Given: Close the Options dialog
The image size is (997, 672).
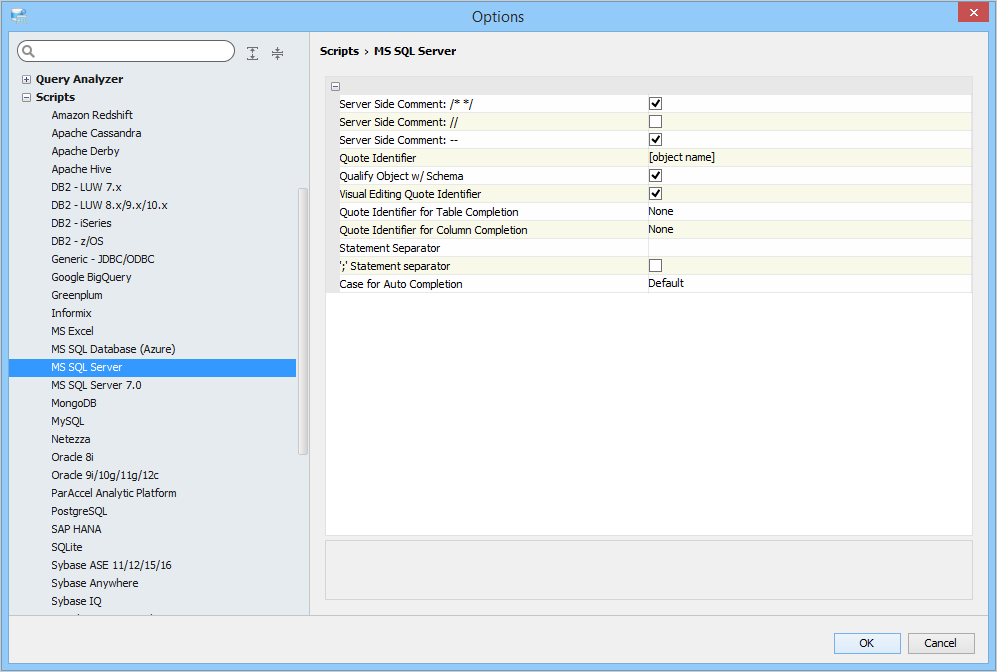Looking at the screenshot, I should tap(973, 12).
